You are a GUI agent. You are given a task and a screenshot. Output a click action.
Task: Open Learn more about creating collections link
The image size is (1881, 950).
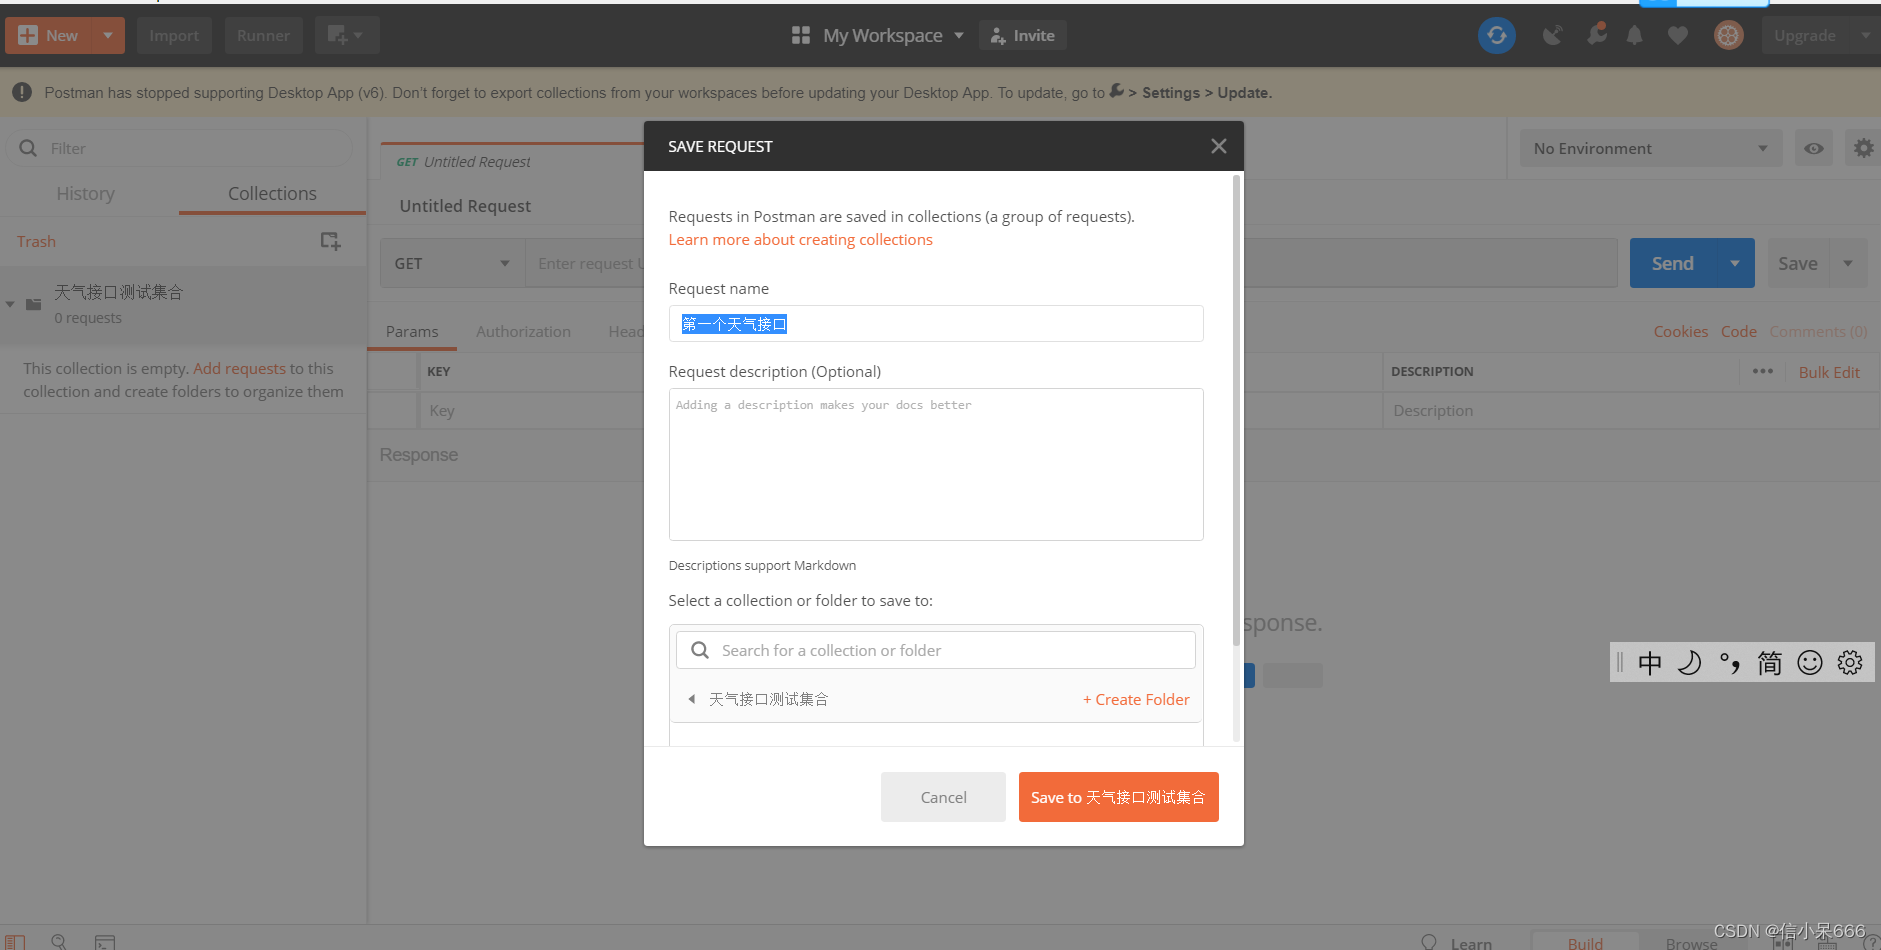coord(800,239)
